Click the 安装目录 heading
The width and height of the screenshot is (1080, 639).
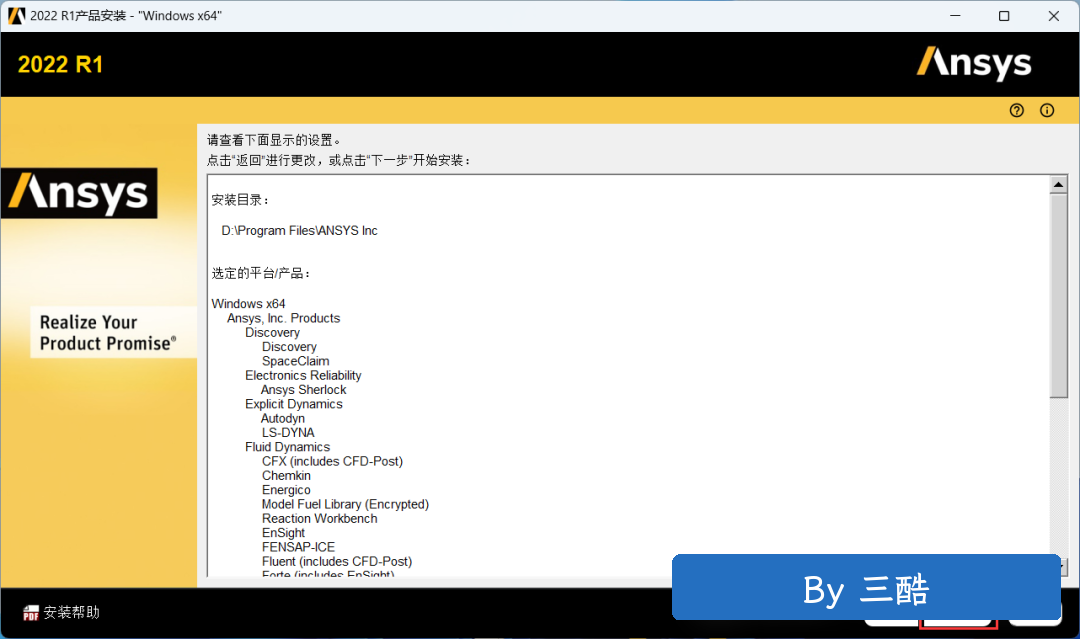tap(240, 200)
